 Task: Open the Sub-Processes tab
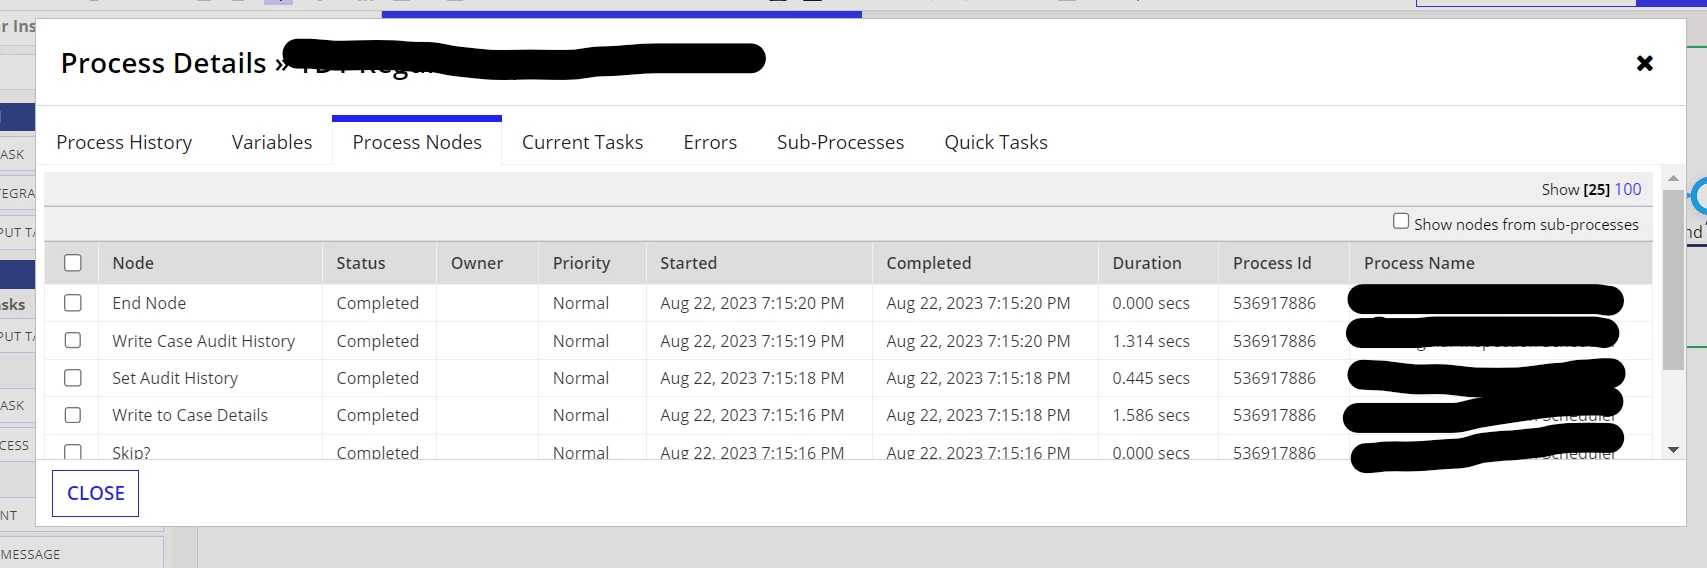840,142
